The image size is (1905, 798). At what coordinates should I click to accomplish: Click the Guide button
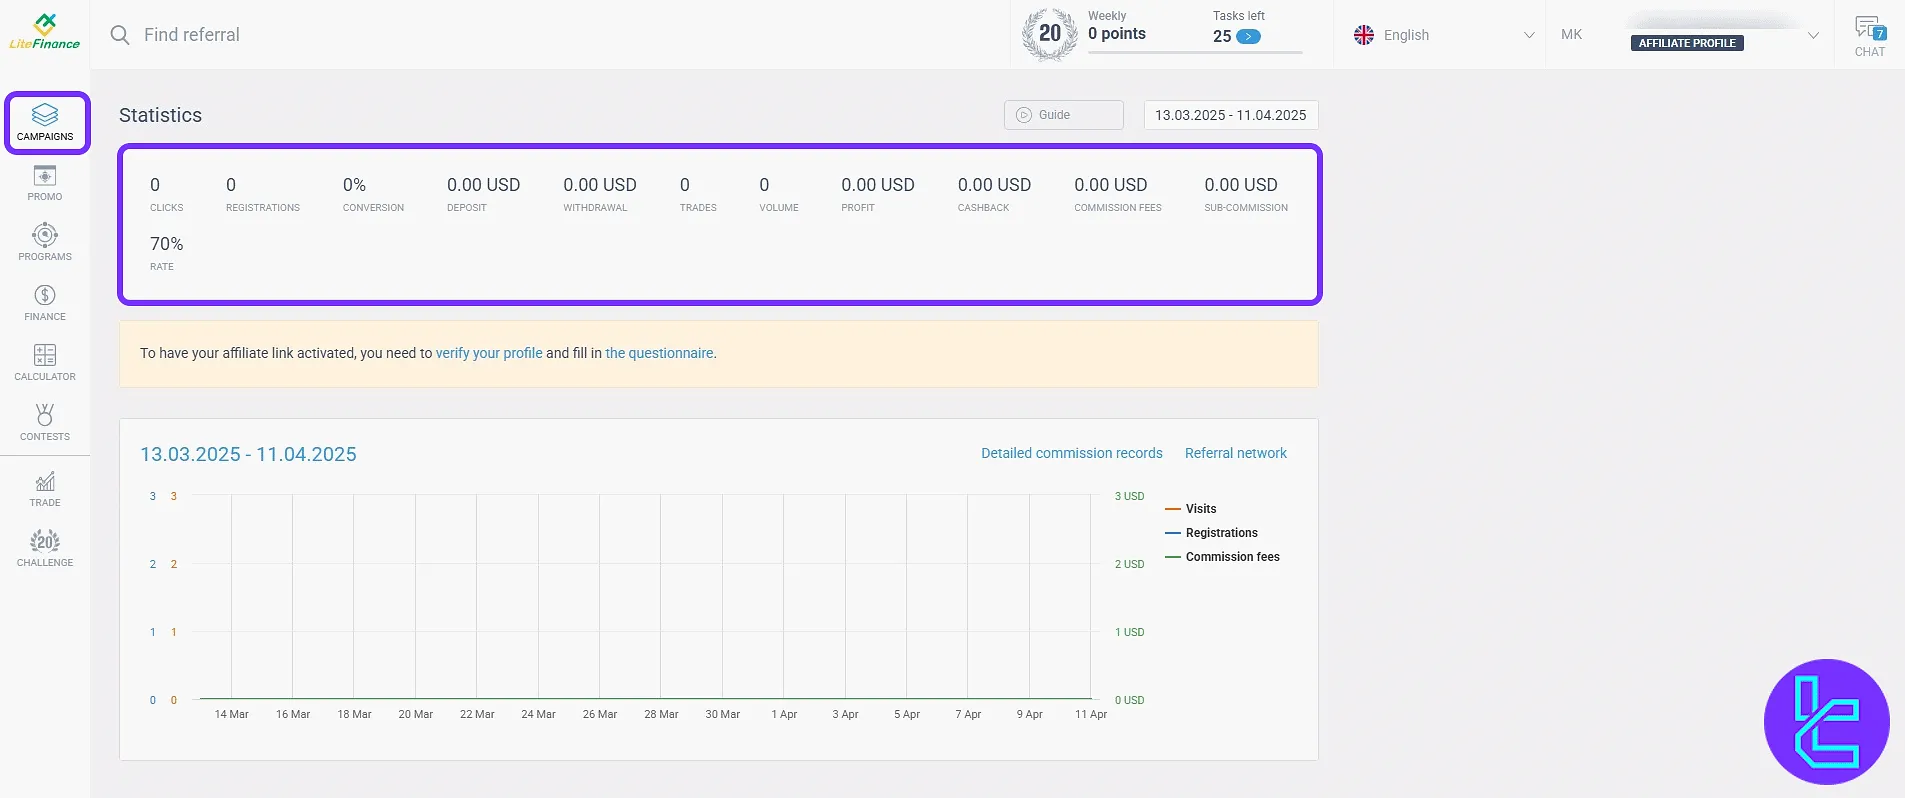(x=1063, y=115)
